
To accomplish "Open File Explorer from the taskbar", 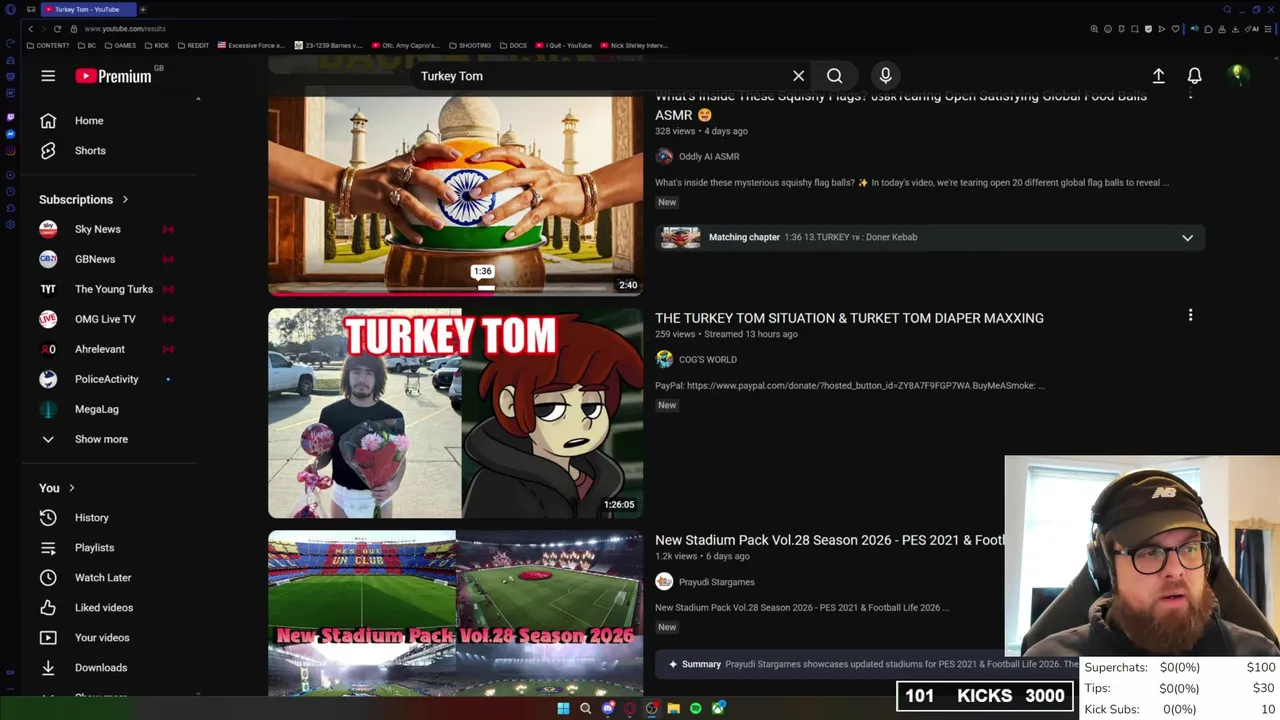I will [674, 708].
